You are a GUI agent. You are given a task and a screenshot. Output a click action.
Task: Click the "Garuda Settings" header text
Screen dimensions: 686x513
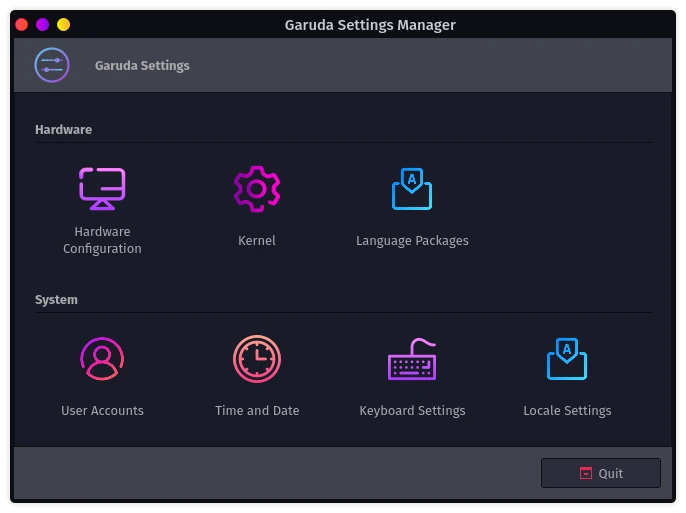coord(142,66)
